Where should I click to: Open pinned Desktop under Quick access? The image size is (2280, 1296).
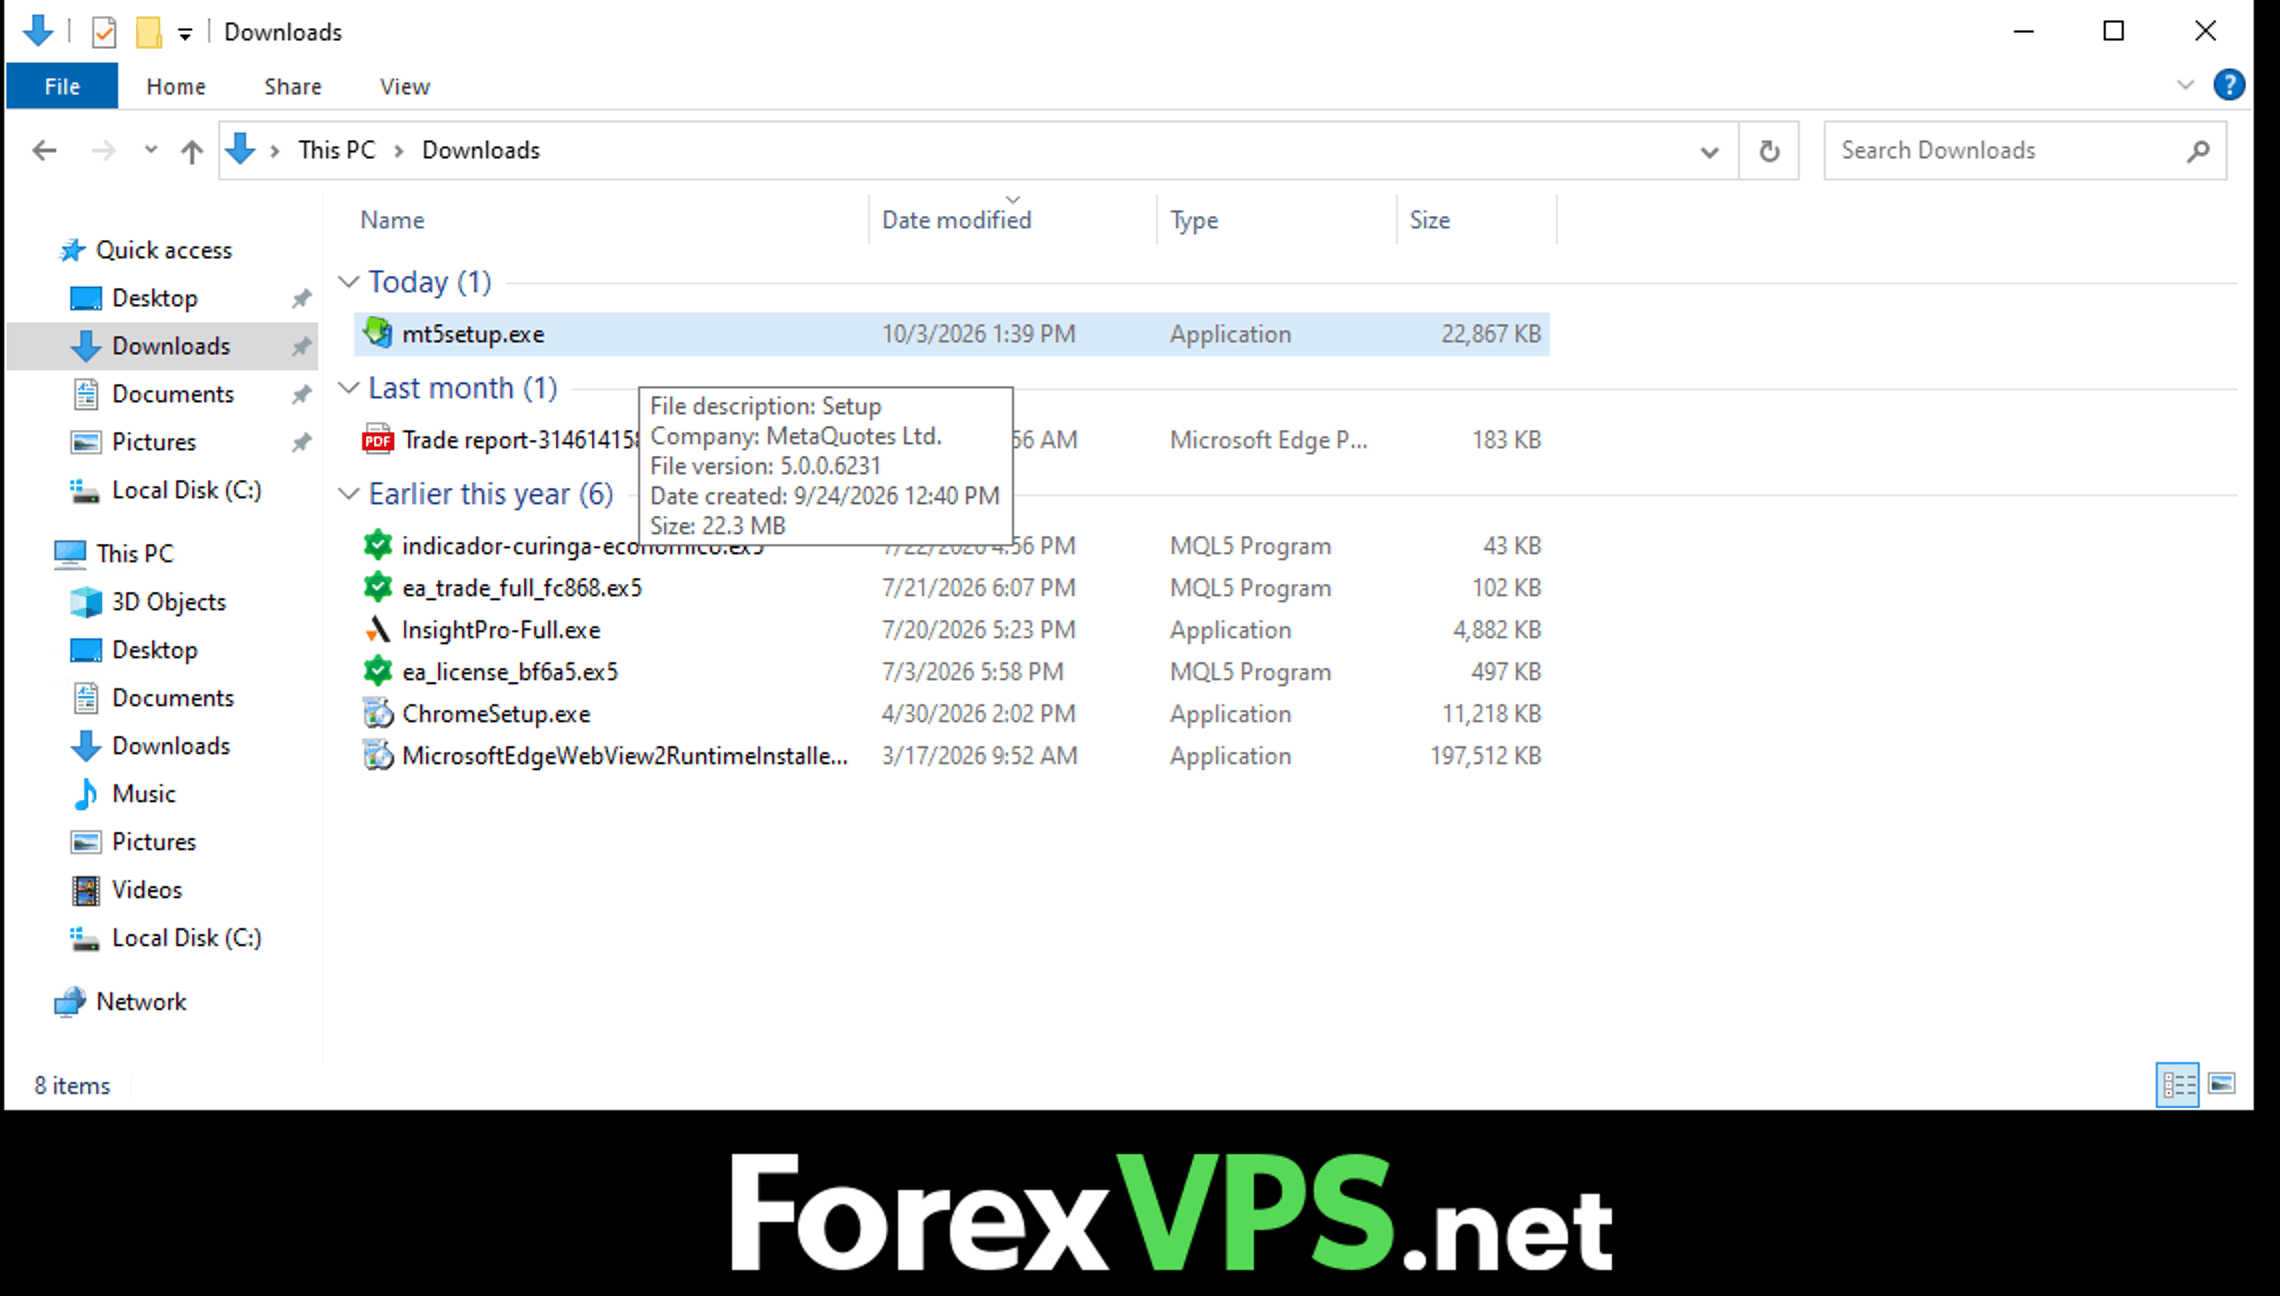[154, 298]
